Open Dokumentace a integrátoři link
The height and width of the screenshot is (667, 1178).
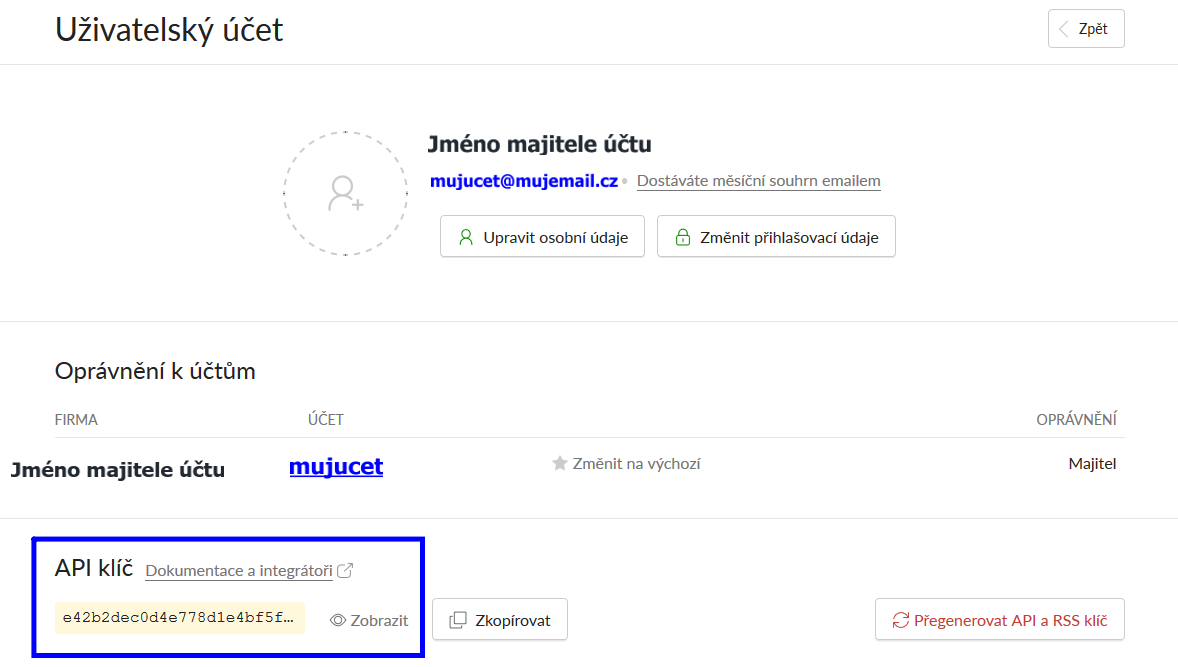[239, 571]
